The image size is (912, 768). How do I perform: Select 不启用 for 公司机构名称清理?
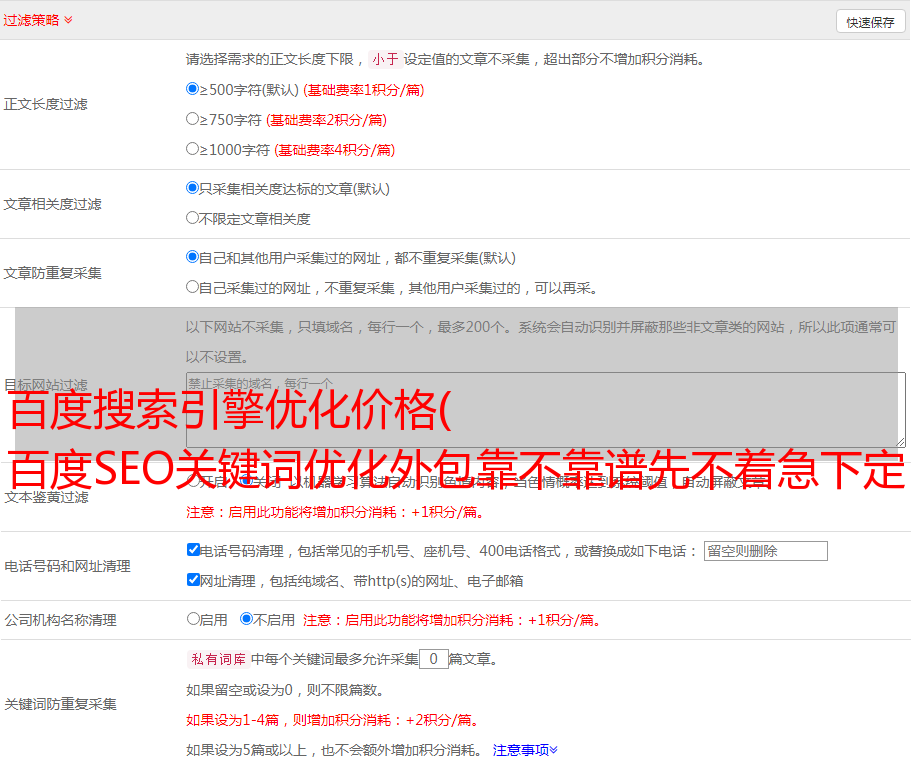(247, 619)
